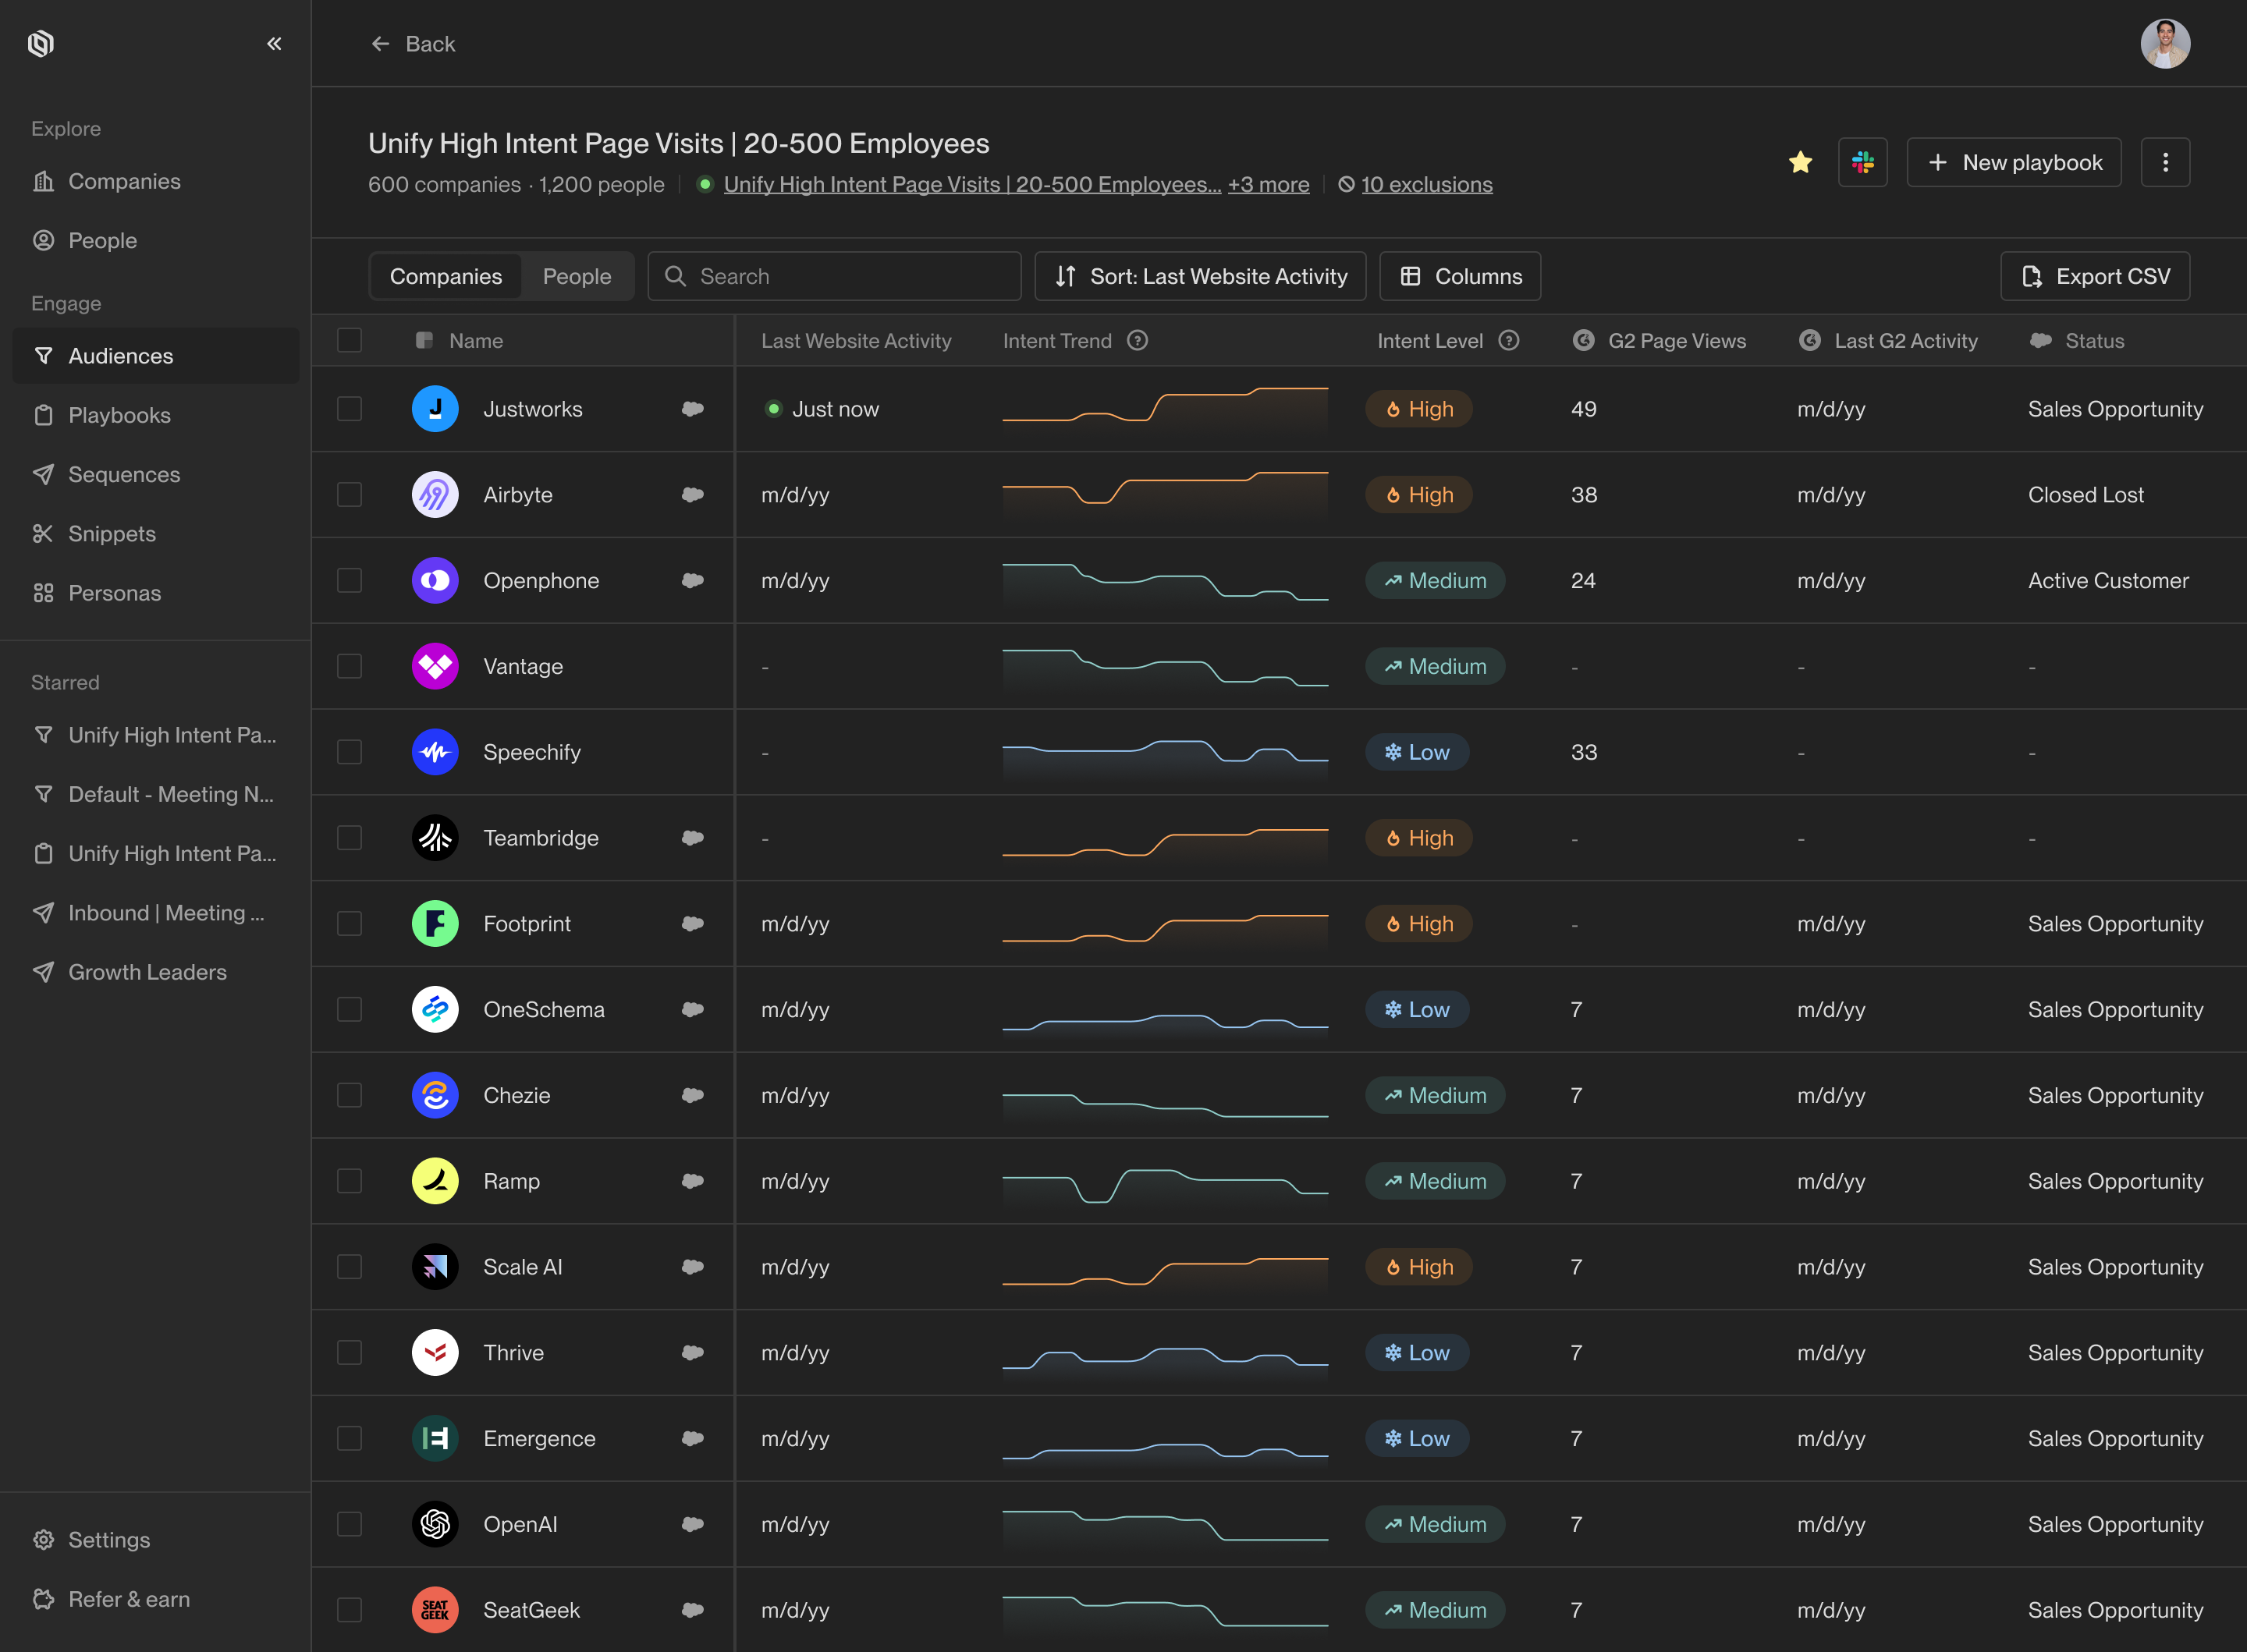Expand the +3 more audiences link
This screenshot has width=2247, height=1652.
pyautogui.click(x=1268, y=184)
